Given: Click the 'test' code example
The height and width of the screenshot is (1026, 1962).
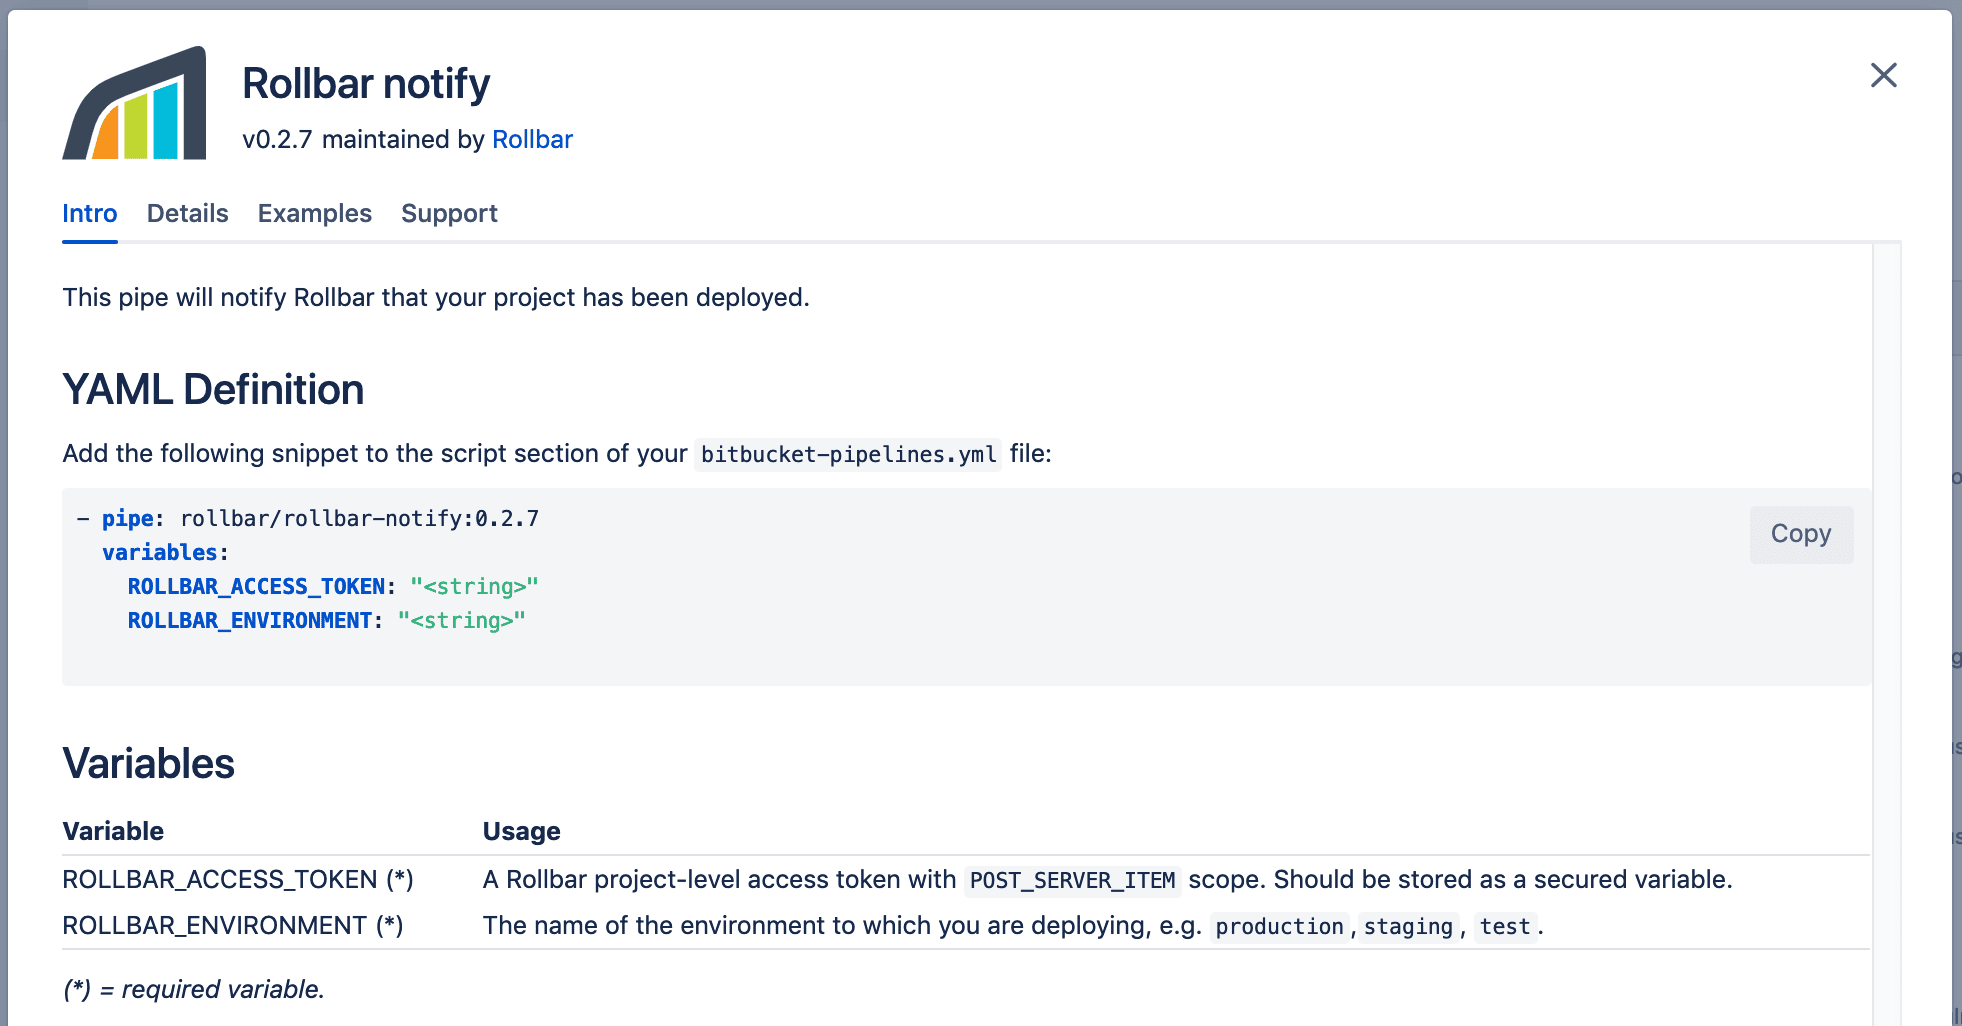Looking at the screenshot, I should 1505,926.
